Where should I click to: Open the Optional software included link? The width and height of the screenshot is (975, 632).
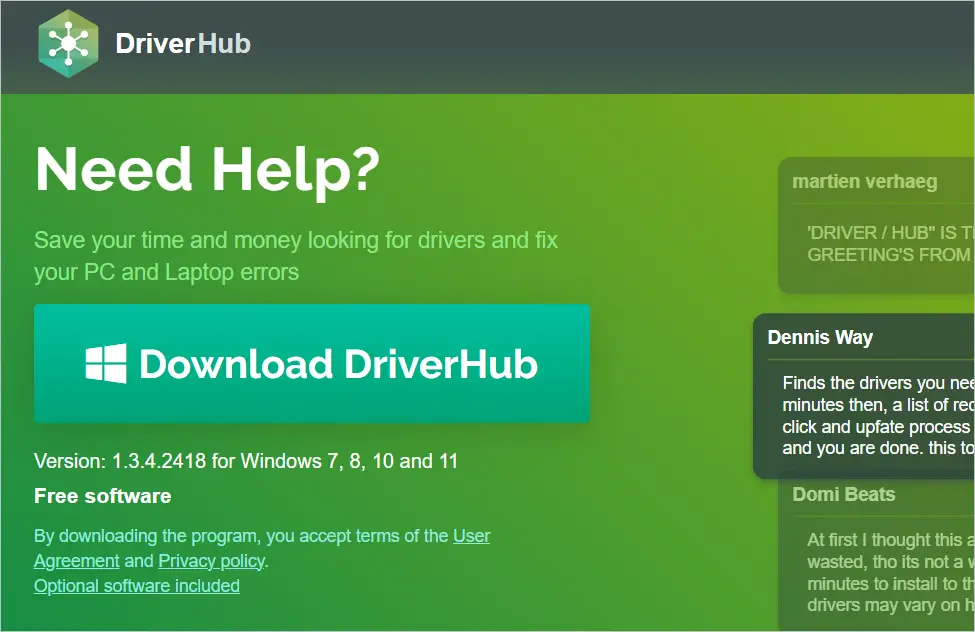137,586
